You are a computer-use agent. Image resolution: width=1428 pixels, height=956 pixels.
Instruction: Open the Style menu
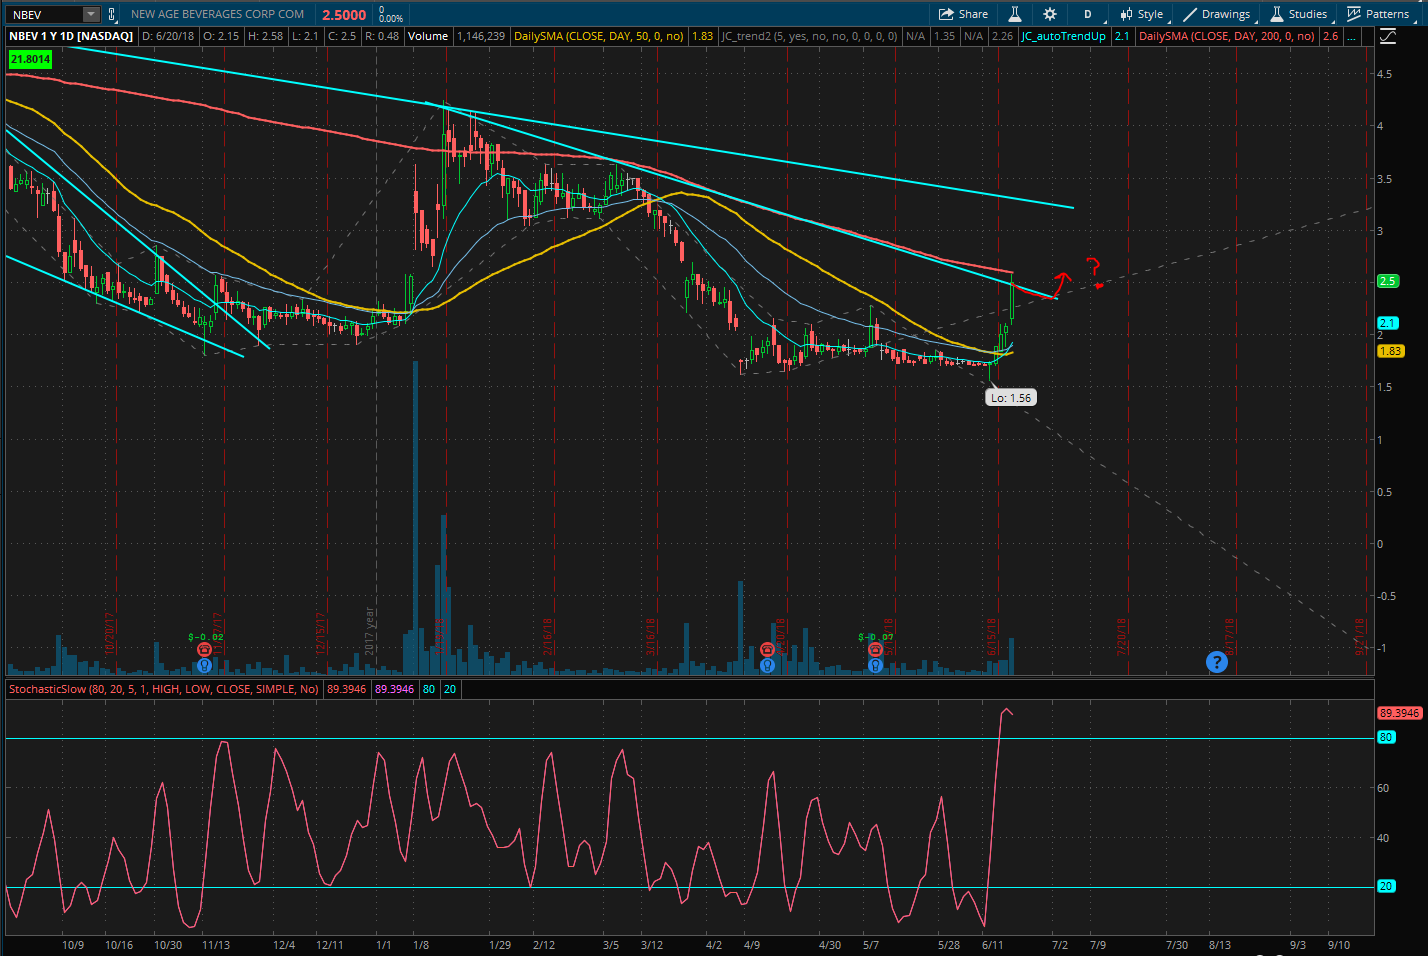pos(1141,14)
